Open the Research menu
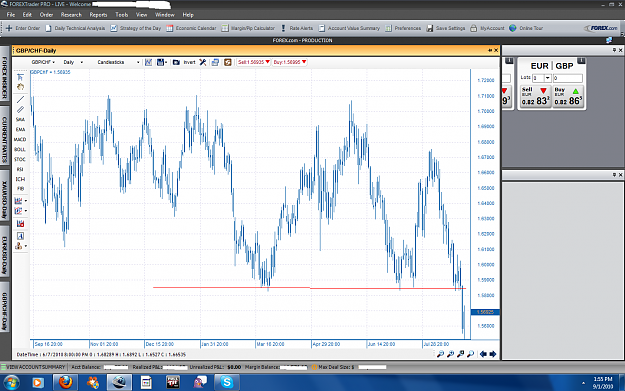625x391 pixels. (x=71, y=15)
